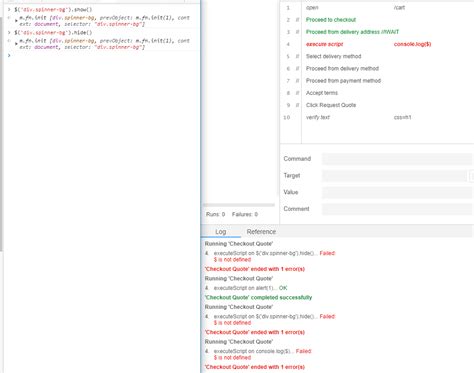This screenshot has height=373, width=474.
Task: Select the '/cart' target in row 1
Action: pyautogui.click(x=399, y=8)
